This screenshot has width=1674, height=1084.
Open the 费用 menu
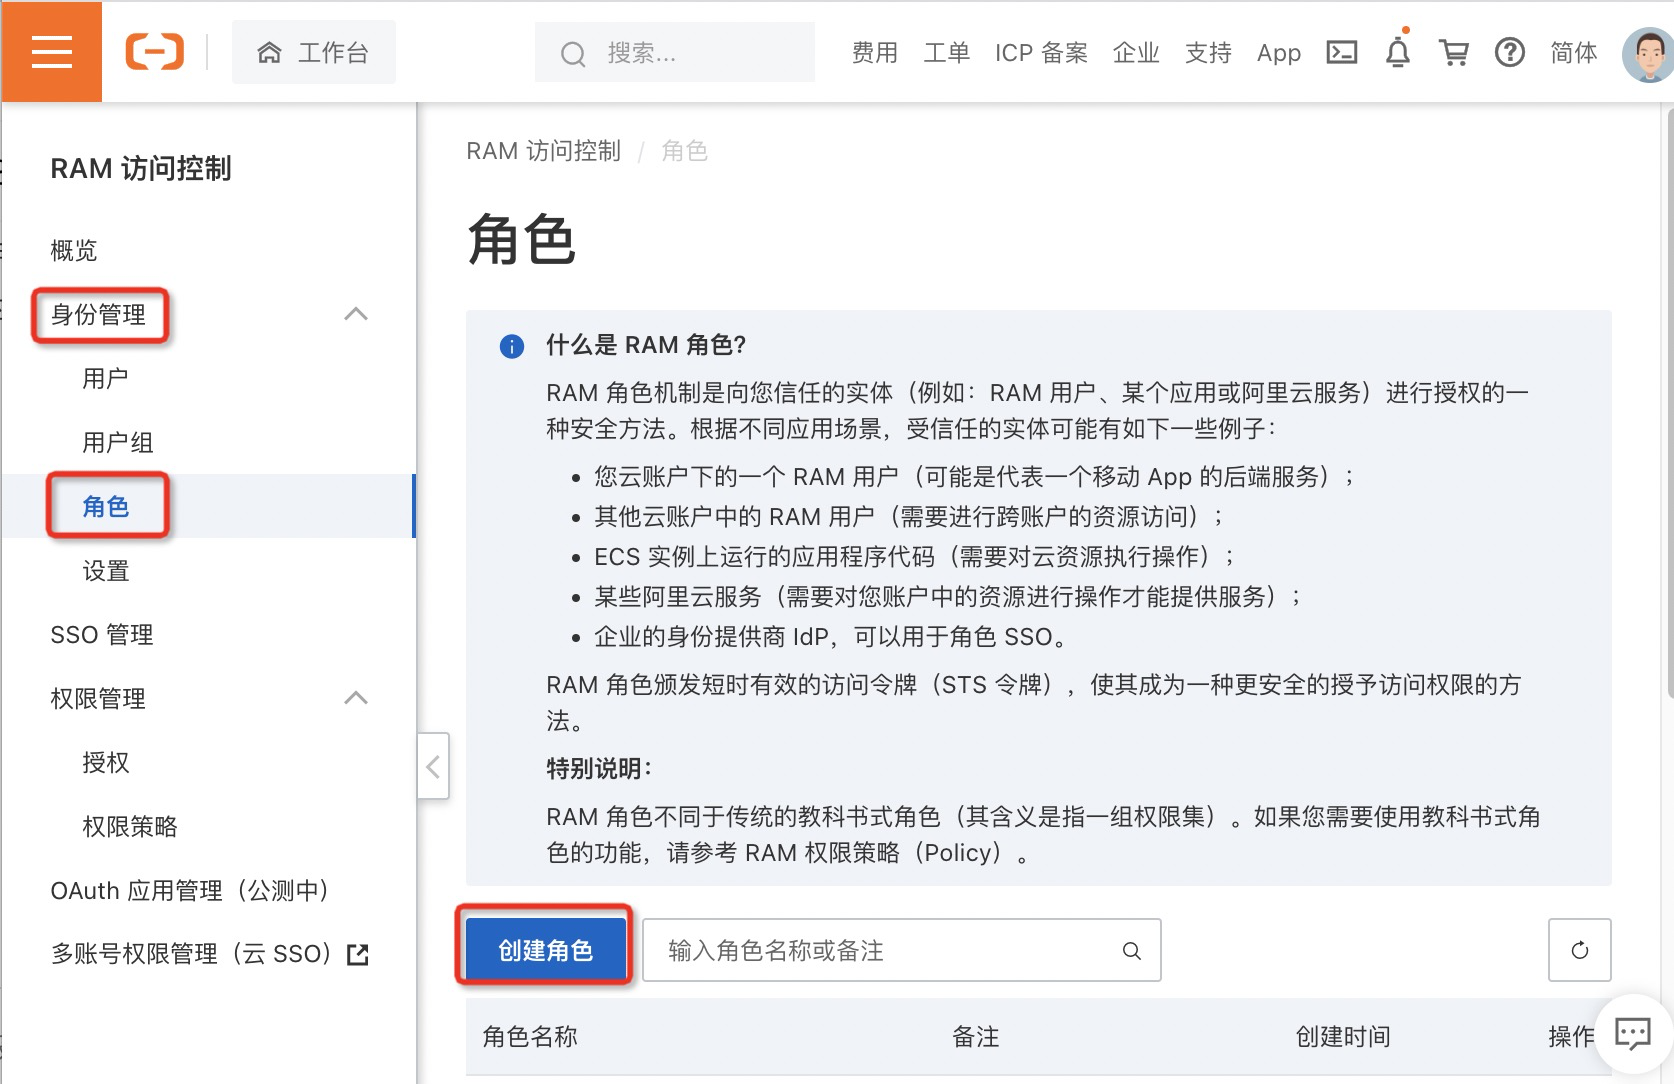(875, 52)
